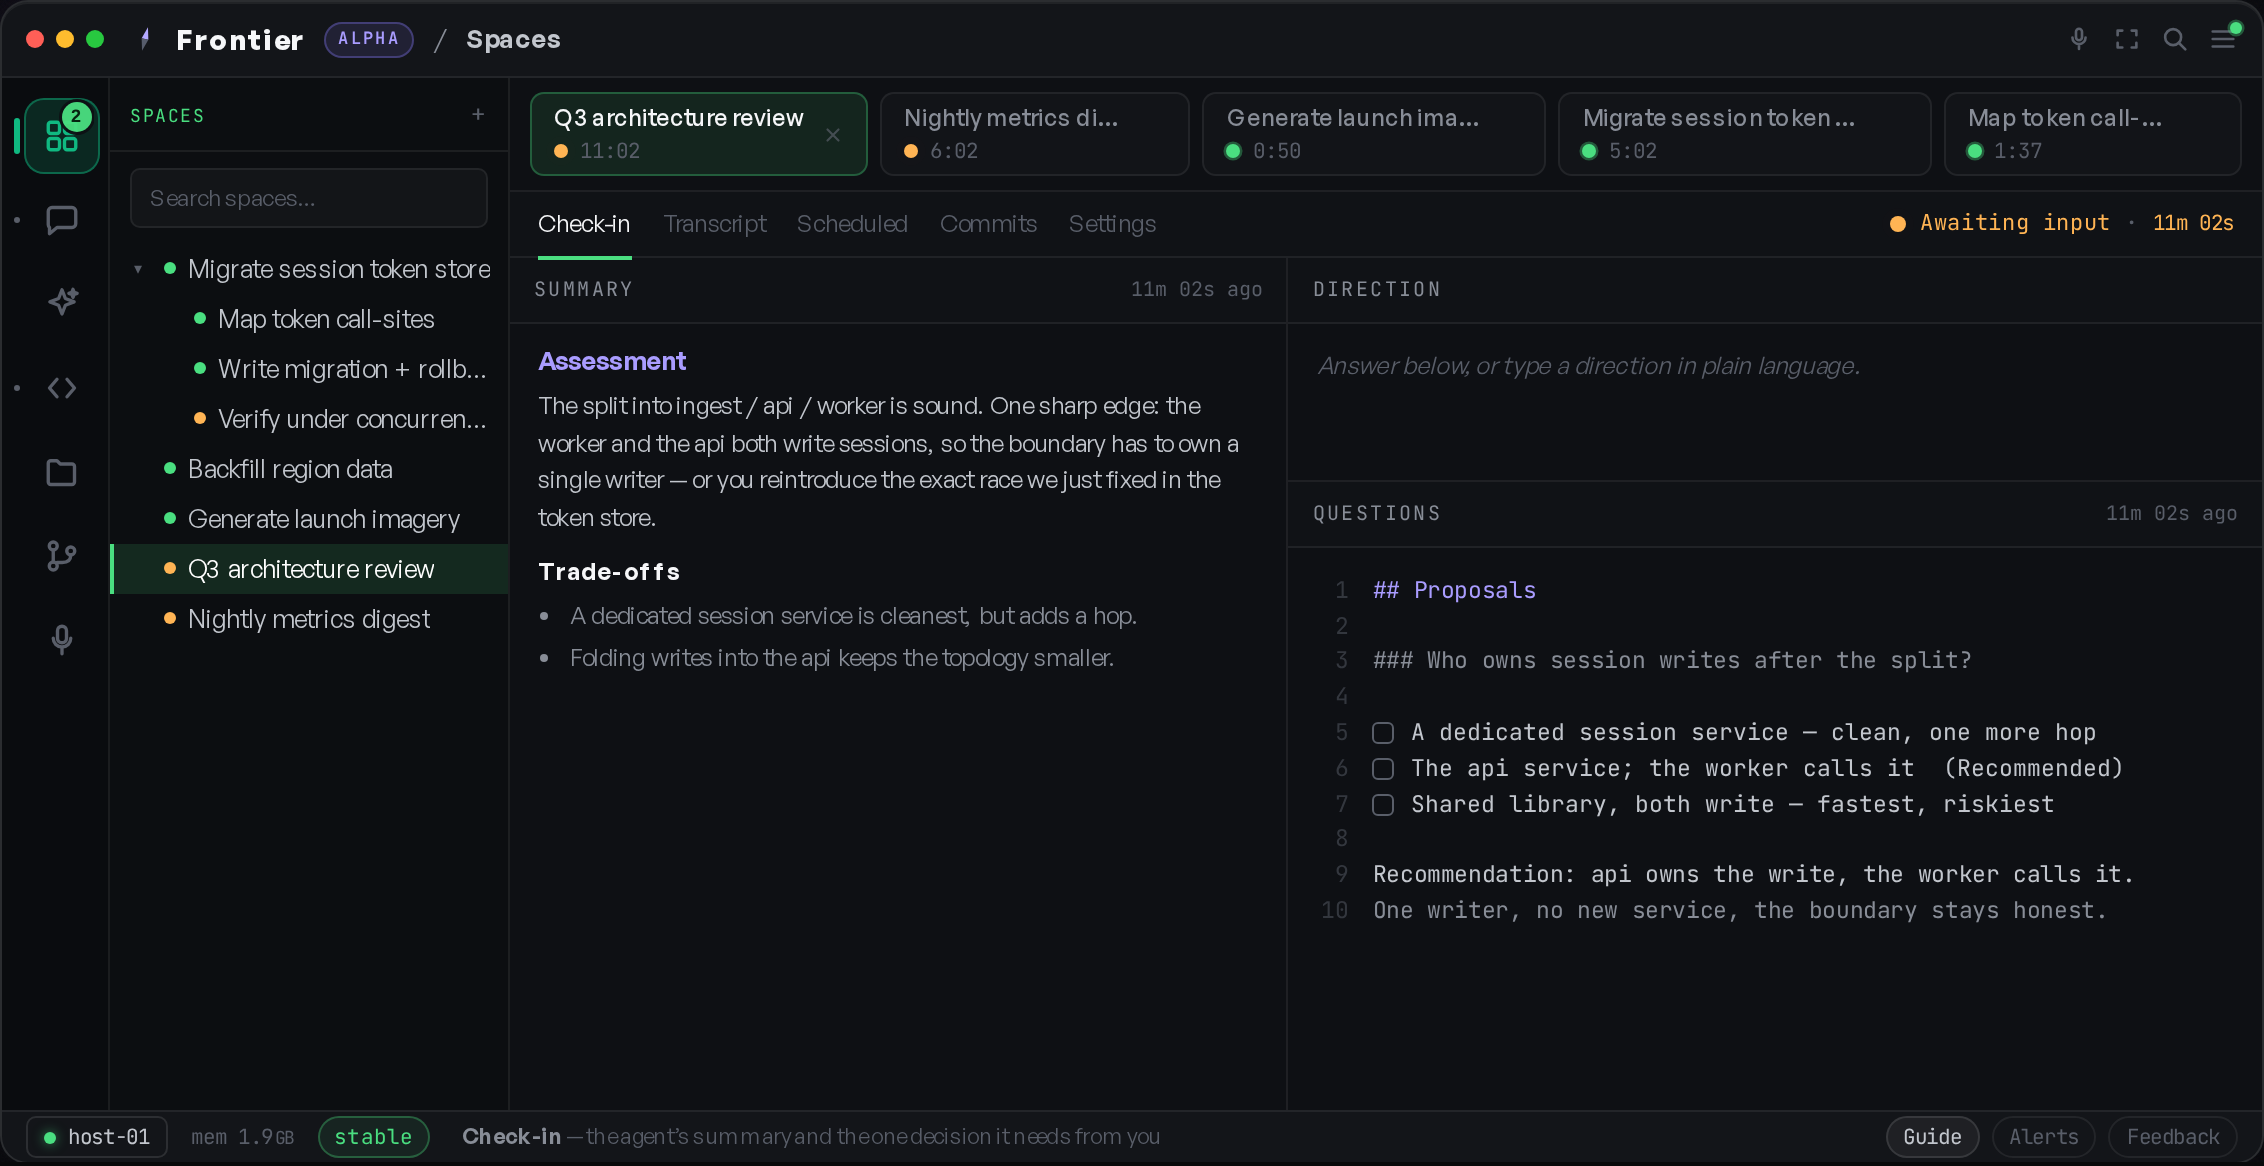Toggle fullscreen with the frame icon

[2127, 39]
